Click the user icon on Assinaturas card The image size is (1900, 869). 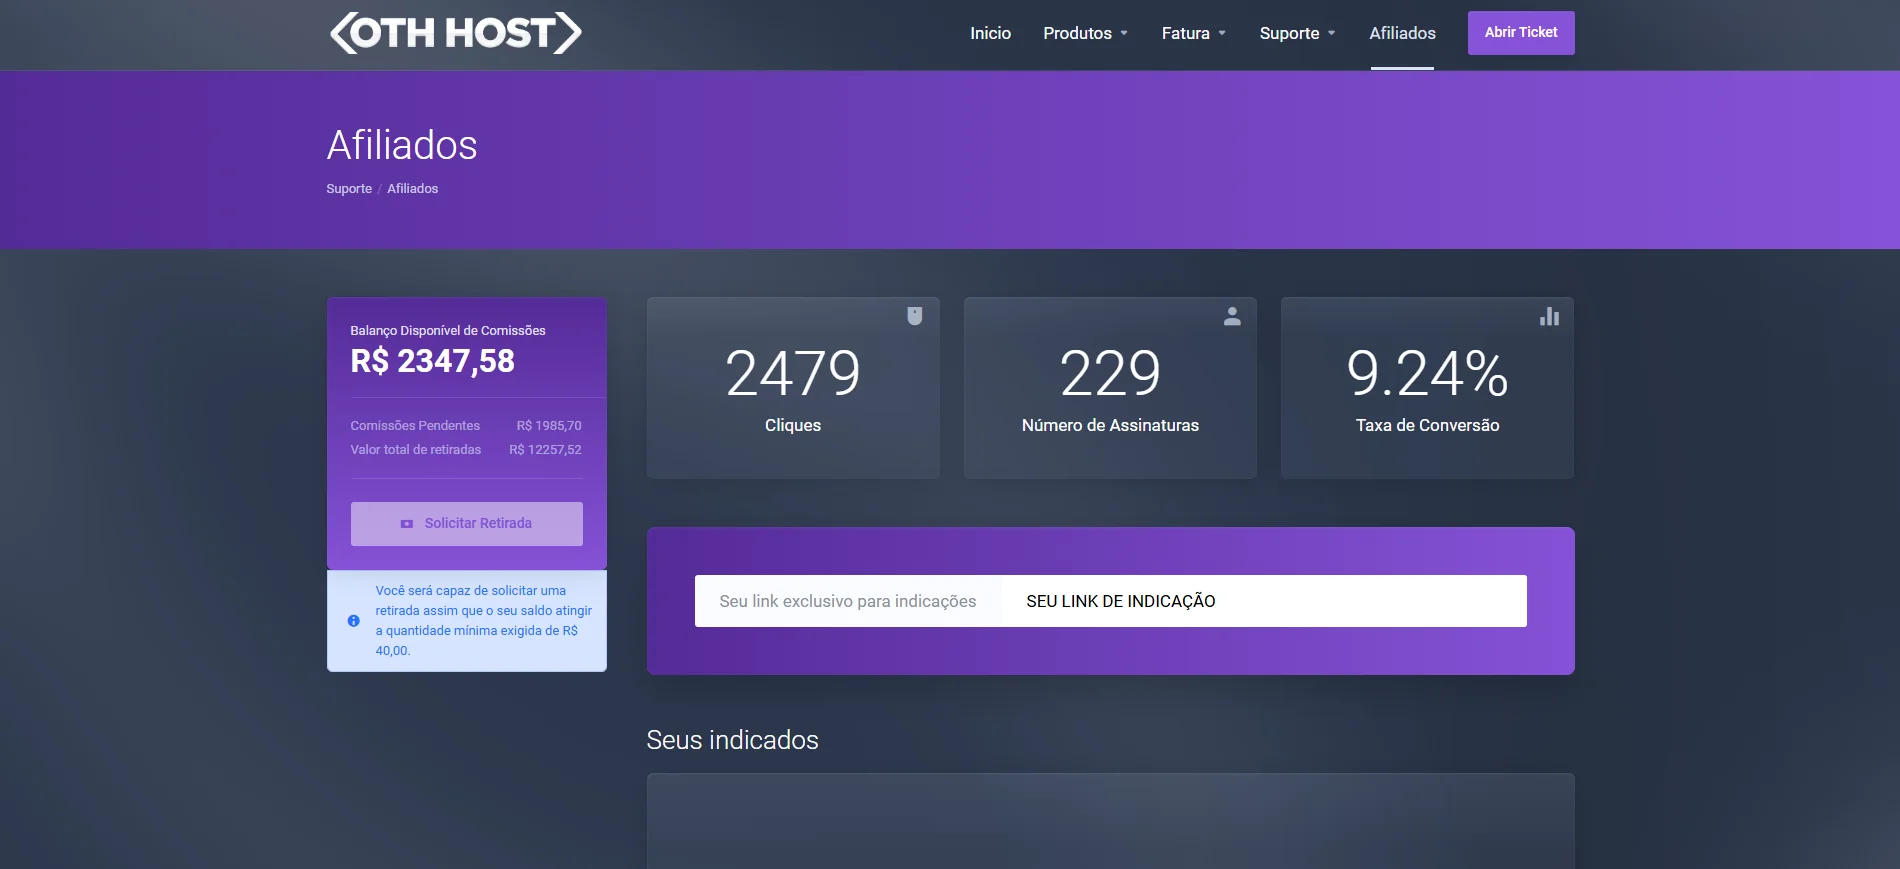pos(1232,316)
